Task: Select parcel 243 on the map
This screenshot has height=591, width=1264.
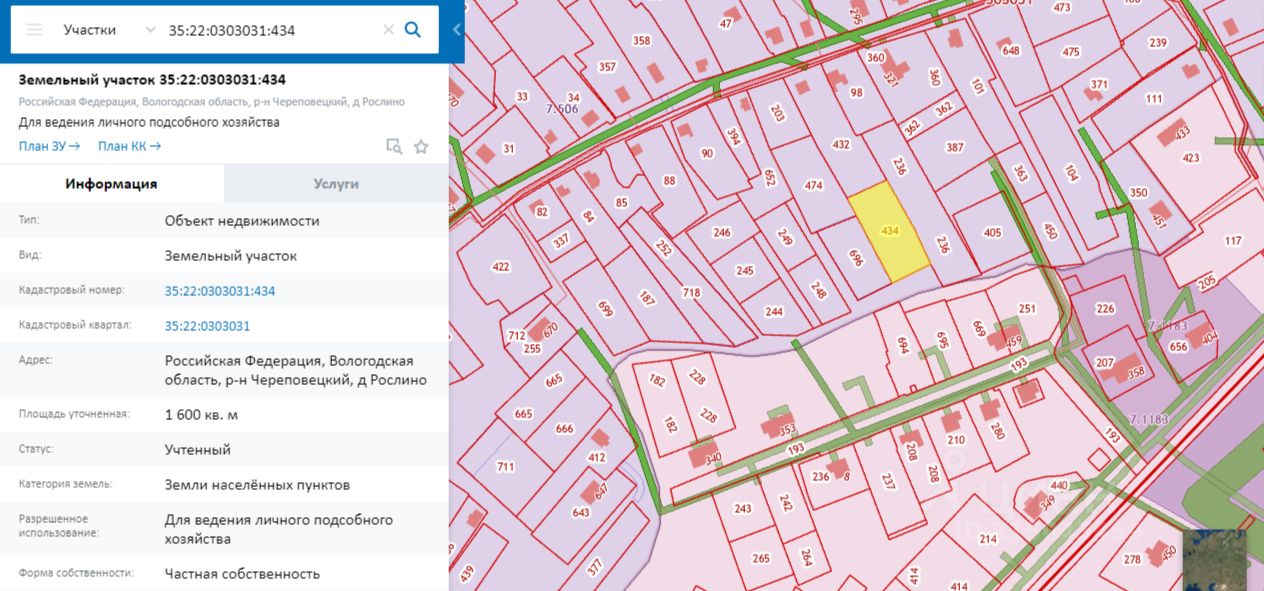Action: 742,509
